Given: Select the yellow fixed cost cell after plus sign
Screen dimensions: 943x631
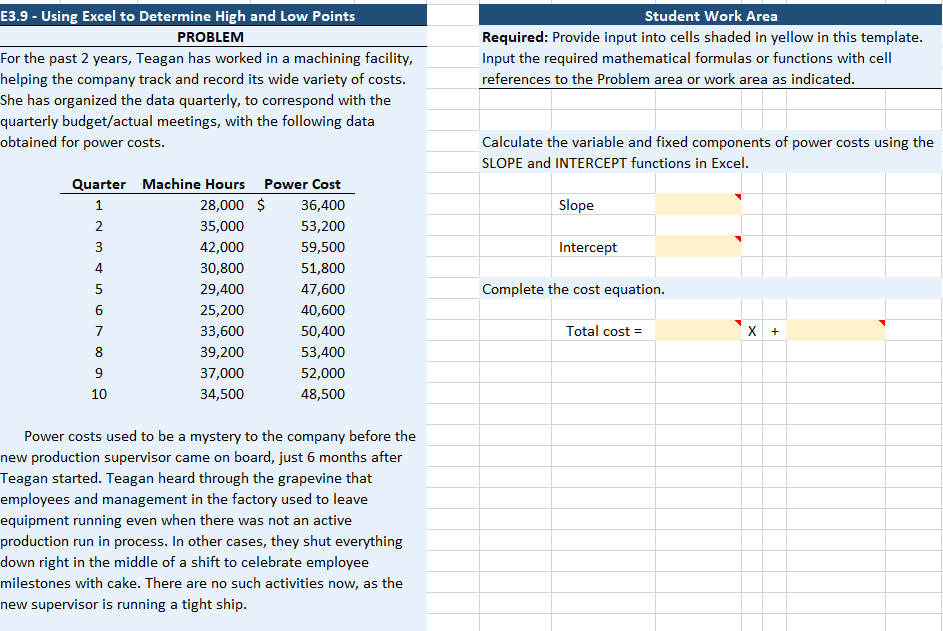Looking at the screenshot, I should [x=836, y=330].
